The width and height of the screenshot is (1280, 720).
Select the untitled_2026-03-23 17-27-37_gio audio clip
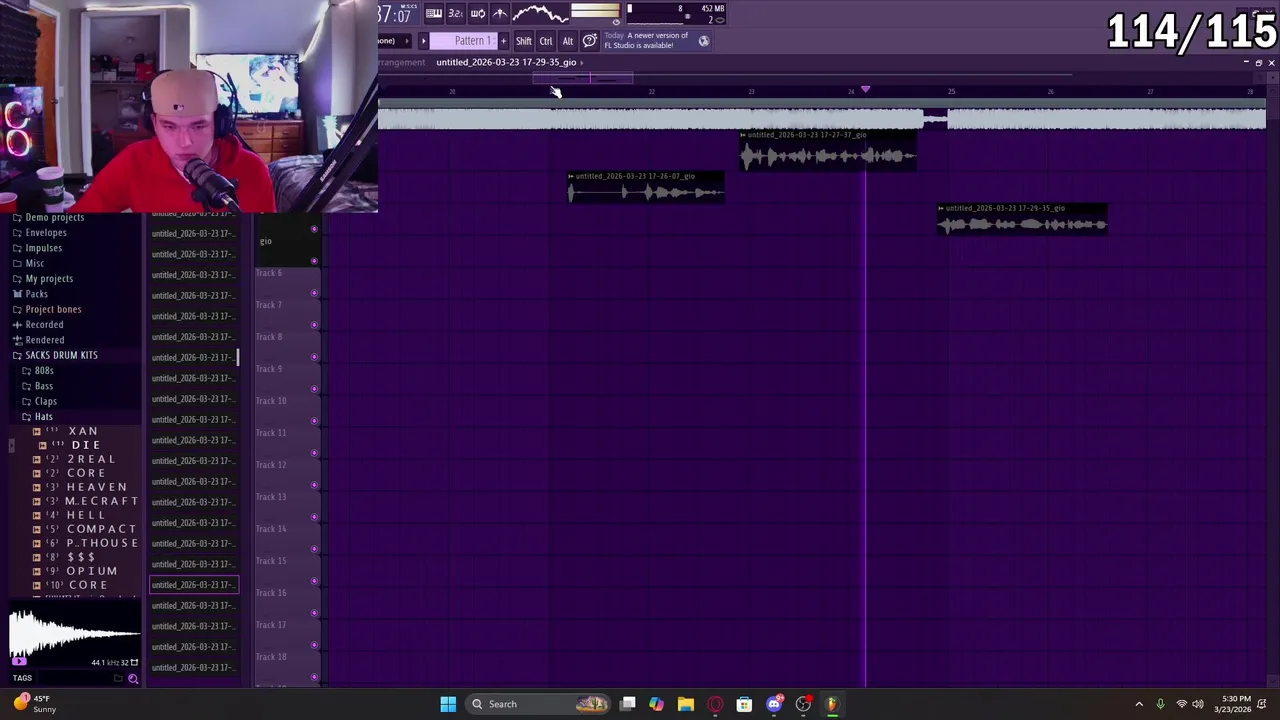[x=827, y=150]
